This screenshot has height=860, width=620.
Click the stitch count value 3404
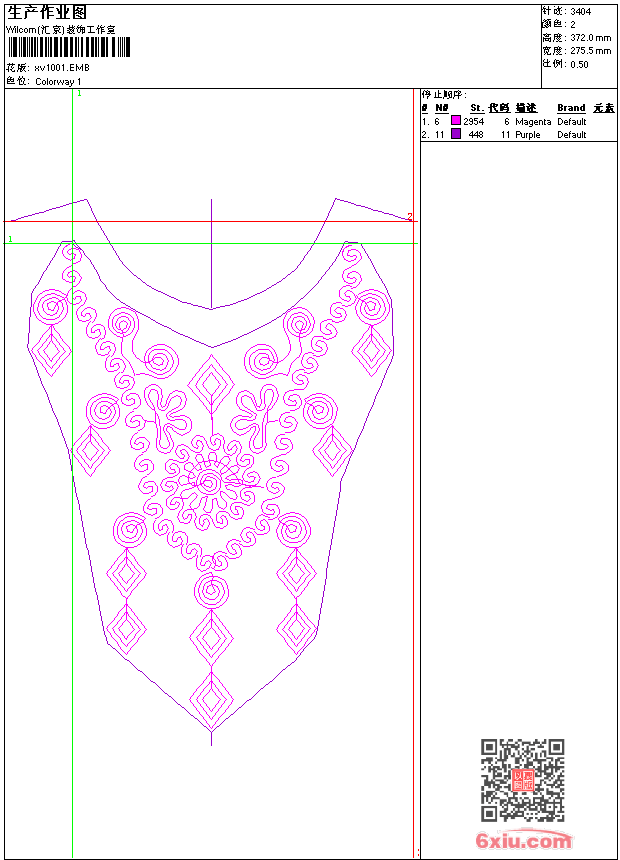tap(580, 12)
